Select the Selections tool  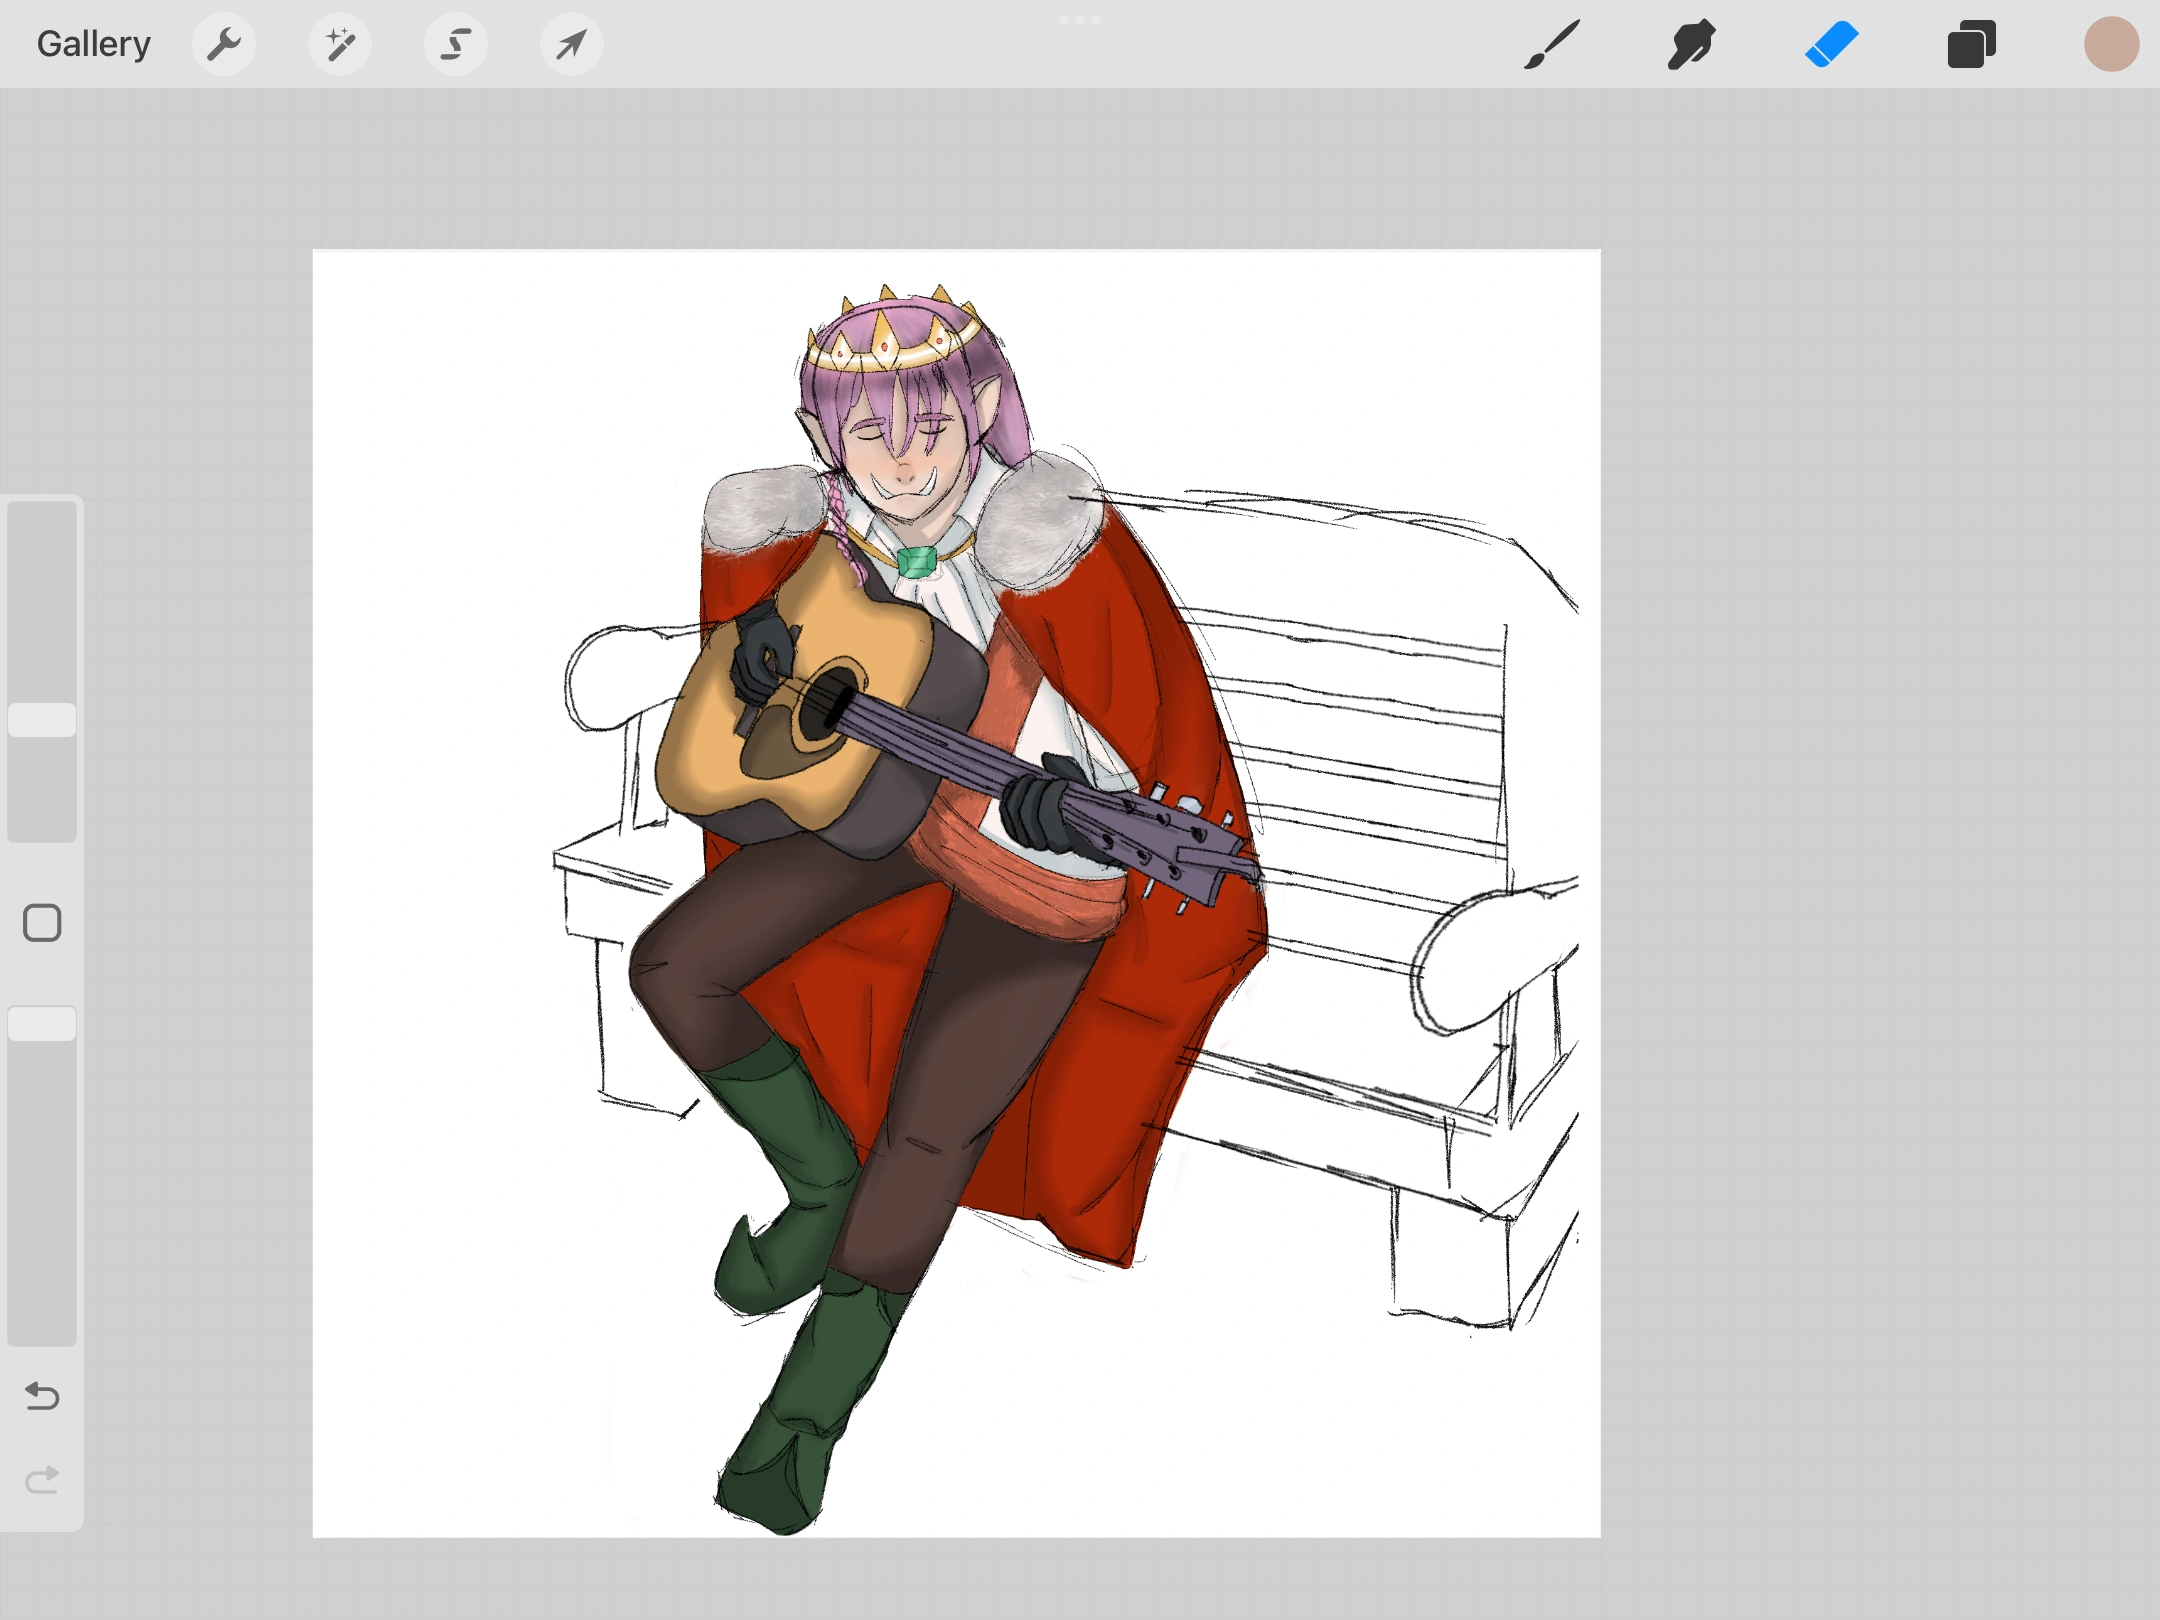pyautogui.click(x=455, y=43)
